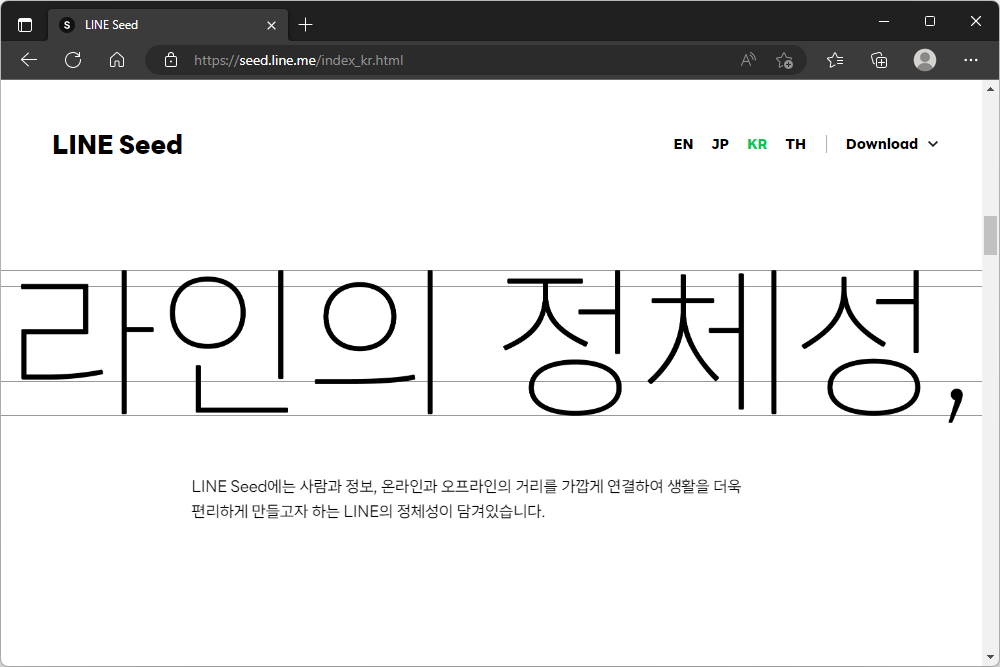Minimize the browser window
The height and width of the screenshot is (667, 1000).
(x=884, y=21)
